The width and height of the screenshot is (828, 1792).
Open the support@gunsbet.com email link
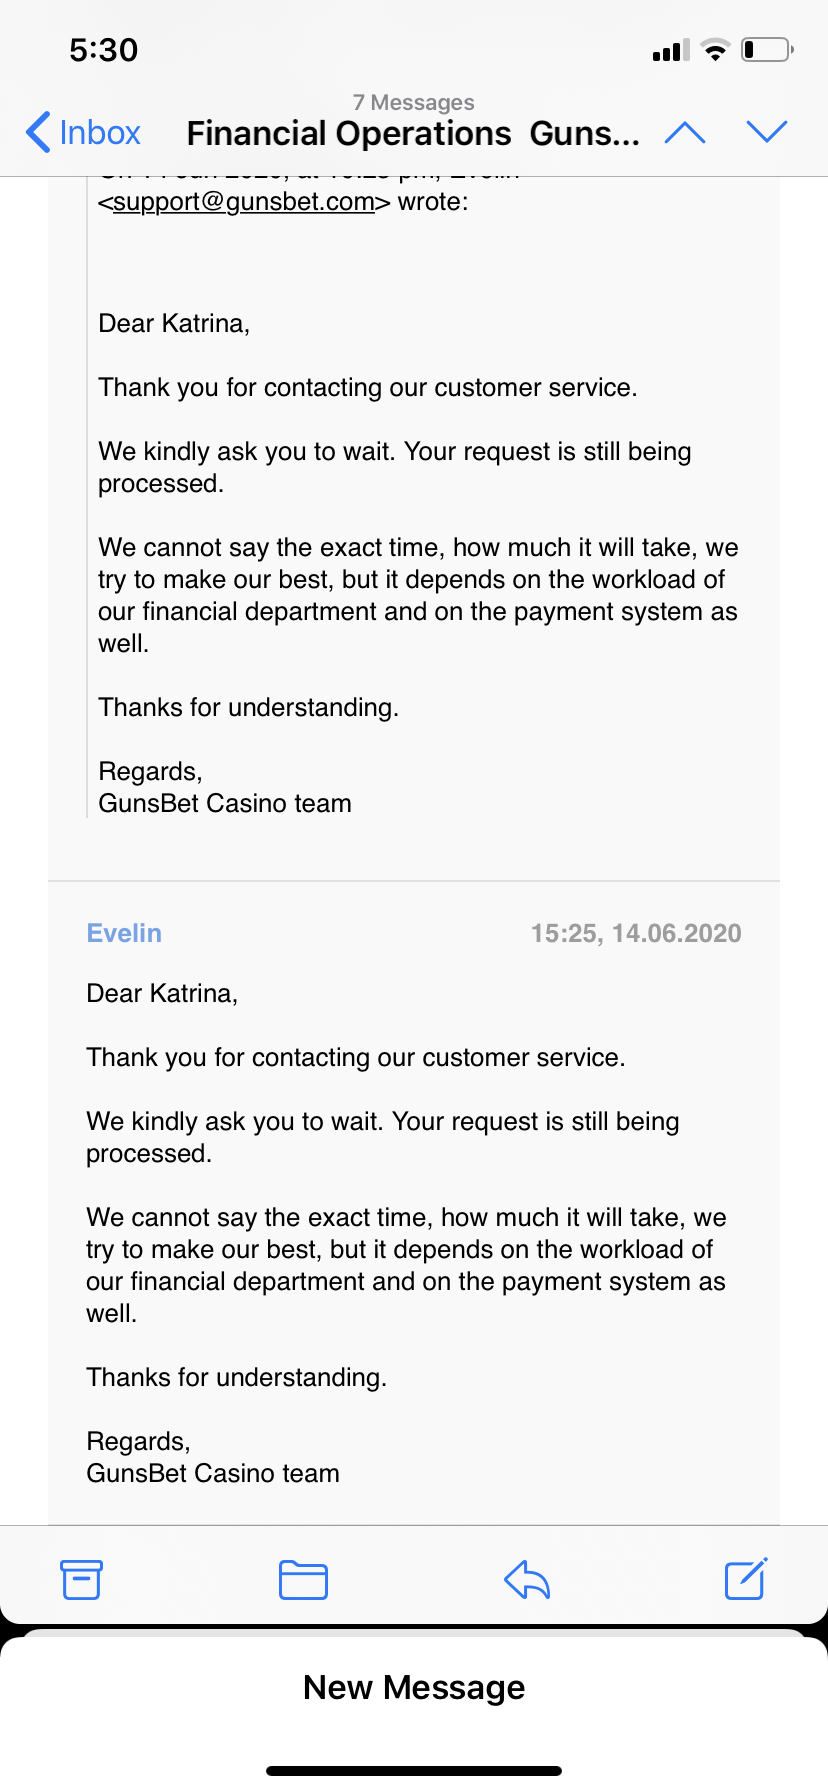pos(244,202)
